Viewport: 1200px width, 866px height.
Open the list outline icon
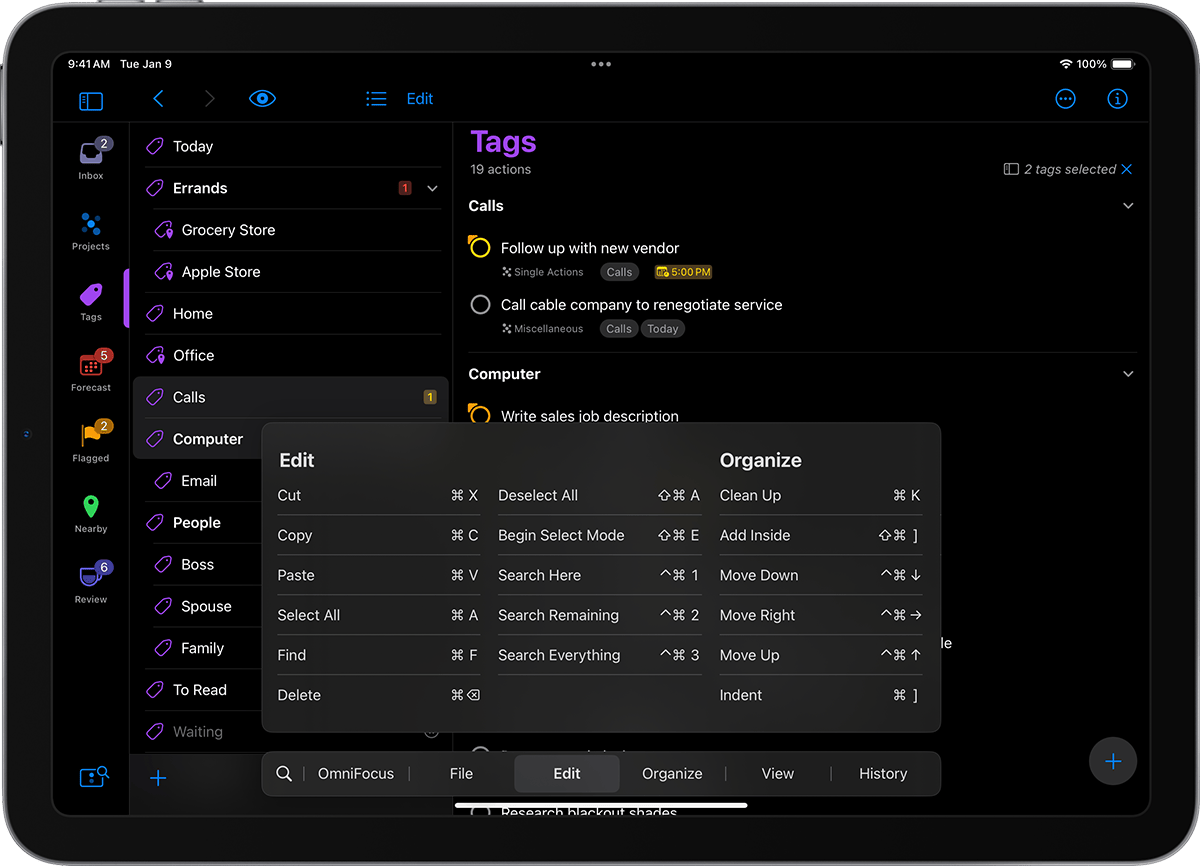(x=376, y=98)
